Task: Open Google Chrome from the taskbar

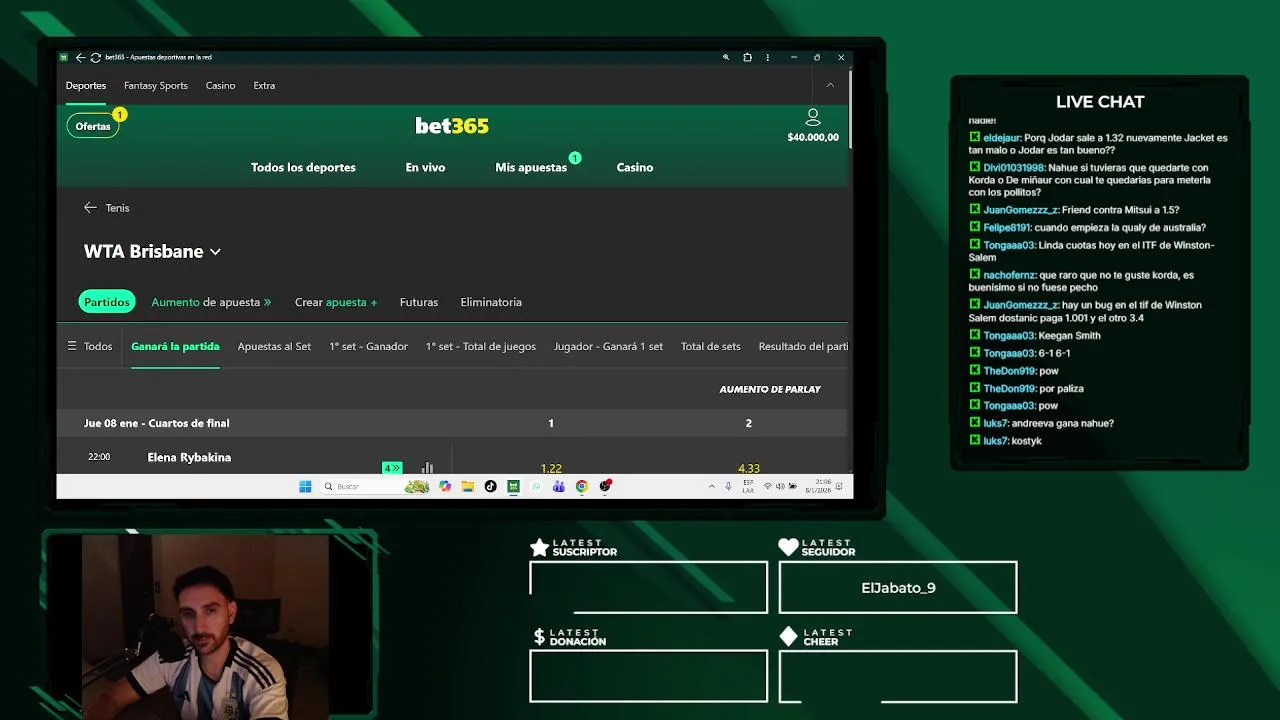Action: (581, 486)
